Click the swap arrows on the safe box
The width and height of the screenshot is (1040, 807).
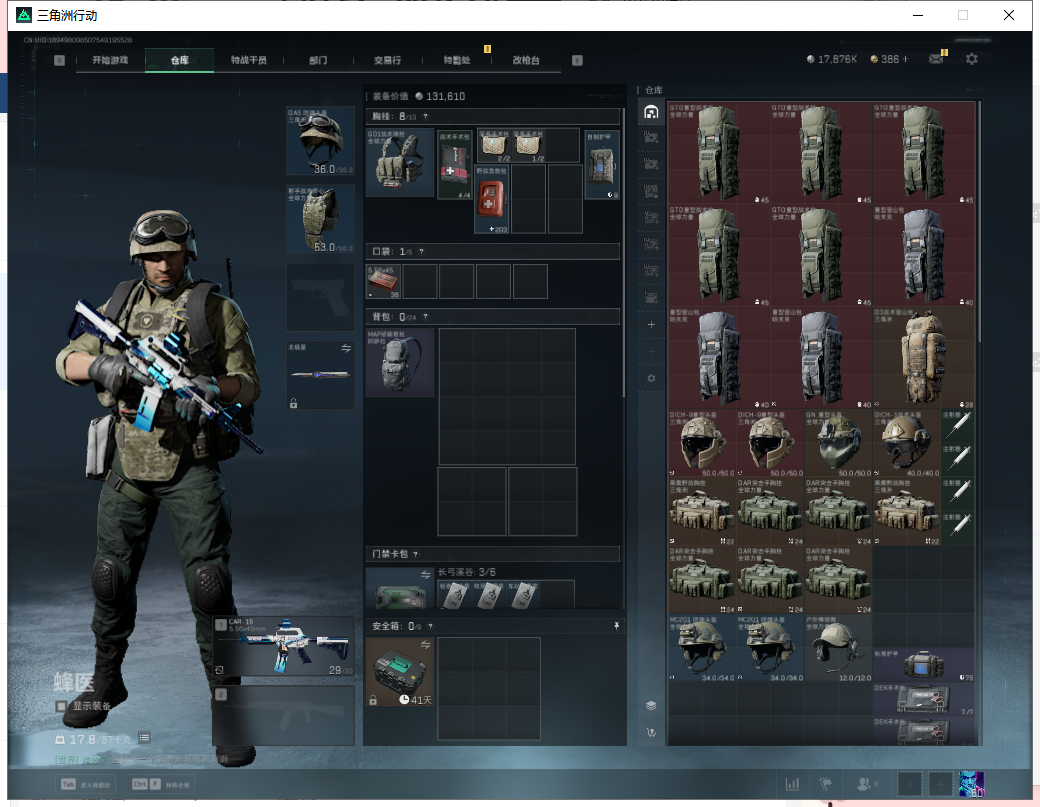425,645
